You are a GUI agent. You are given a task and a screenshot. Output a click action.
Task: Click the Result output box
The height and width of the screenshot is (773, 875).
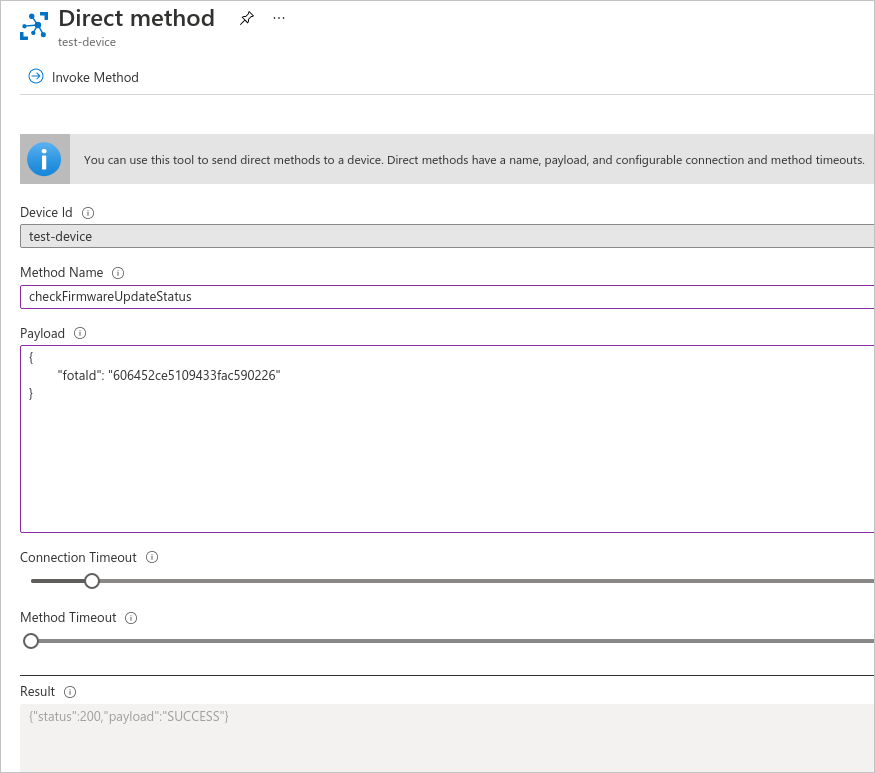point(447,738)
